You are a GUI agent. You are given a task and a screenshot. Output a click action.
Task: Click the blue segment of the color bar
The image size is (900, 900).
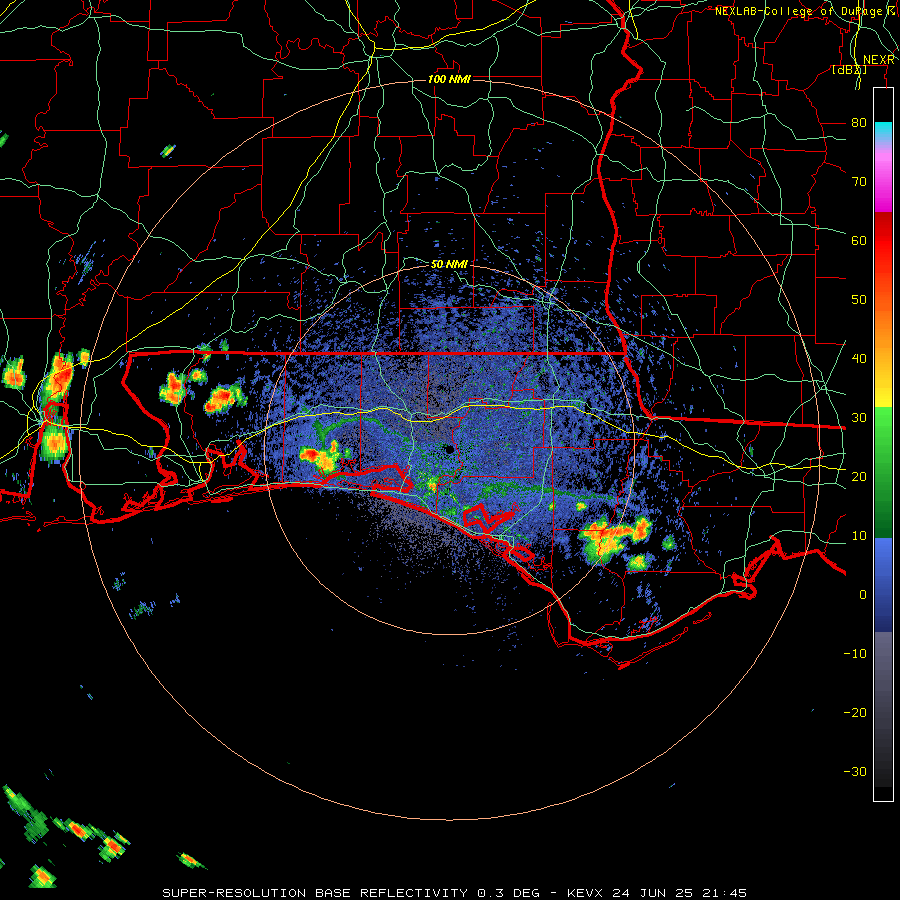[x=883, y=585]
